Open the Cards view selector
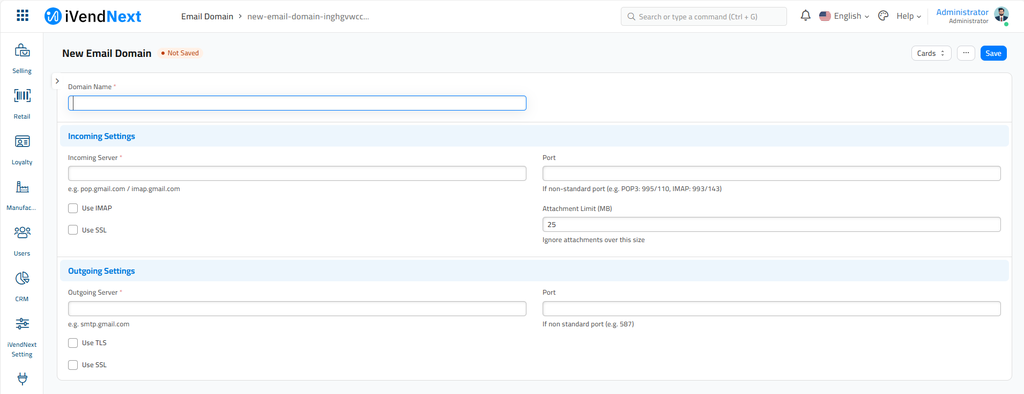Image resolution: width=1024 pixels, height=394 pixels. tap(931, 54)
